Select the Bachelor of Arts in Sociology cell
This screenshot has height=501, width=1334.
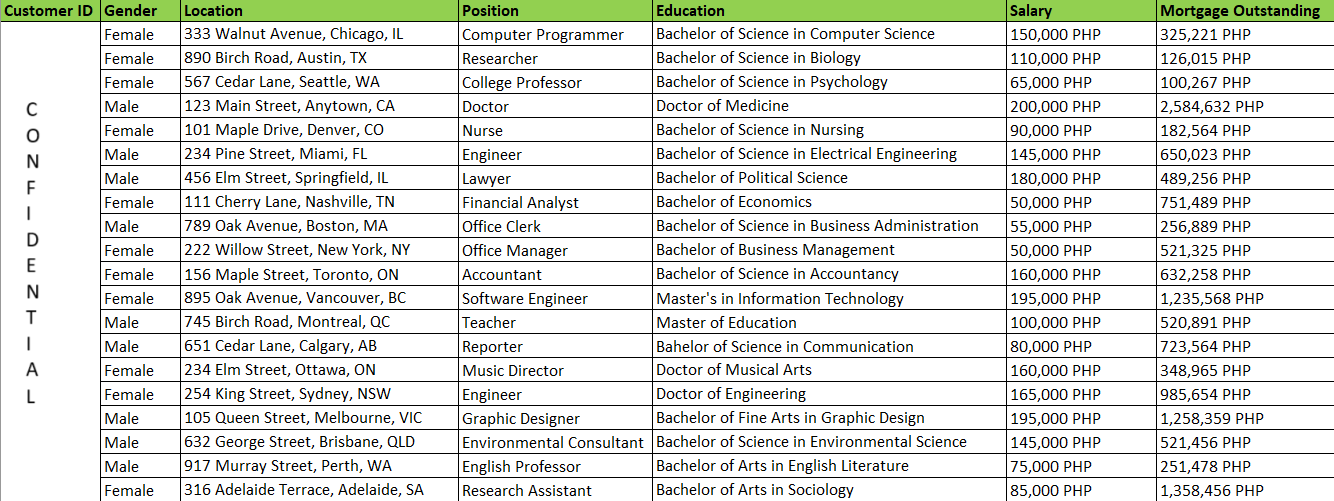pyautogui.click(x=829, y=490)
